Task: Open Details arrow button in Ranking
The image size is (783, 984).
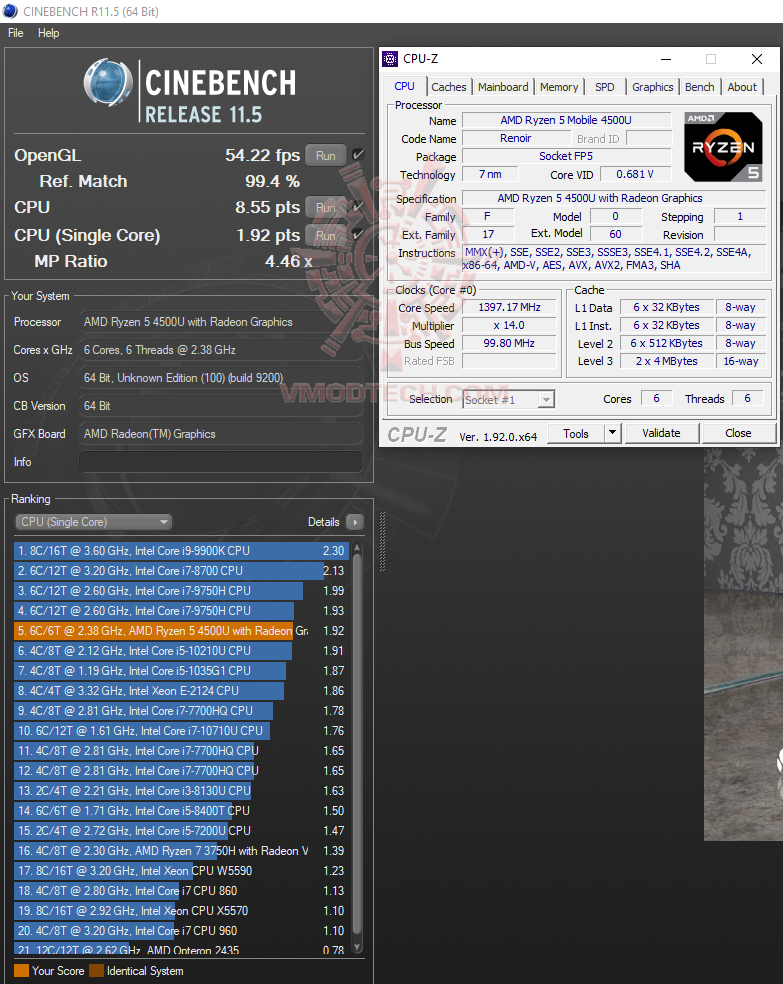Action: pos(354,522)
